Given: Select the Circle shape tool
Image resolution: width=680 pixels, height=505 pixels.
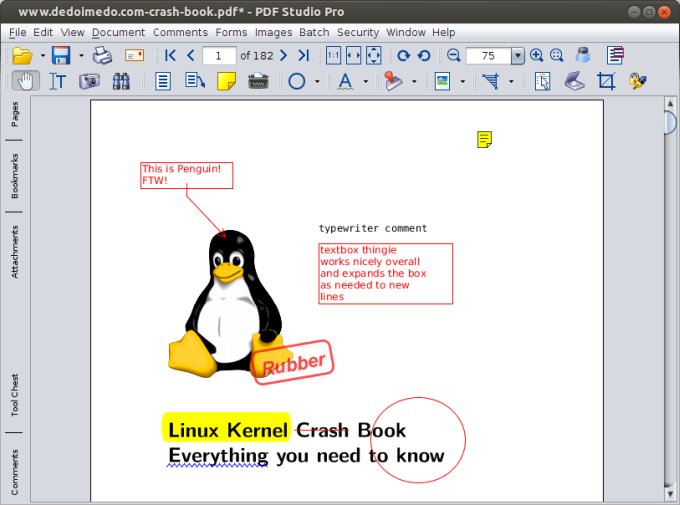Looking at the screenshot, I should [297, 81].
